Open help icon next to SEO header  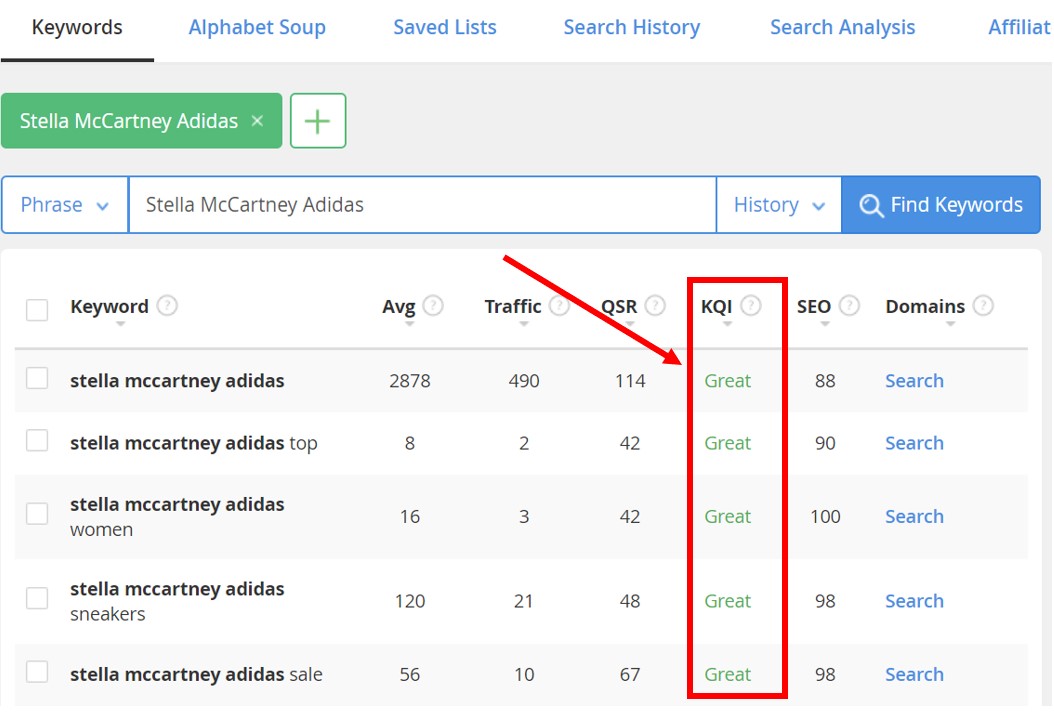point(849,306)
